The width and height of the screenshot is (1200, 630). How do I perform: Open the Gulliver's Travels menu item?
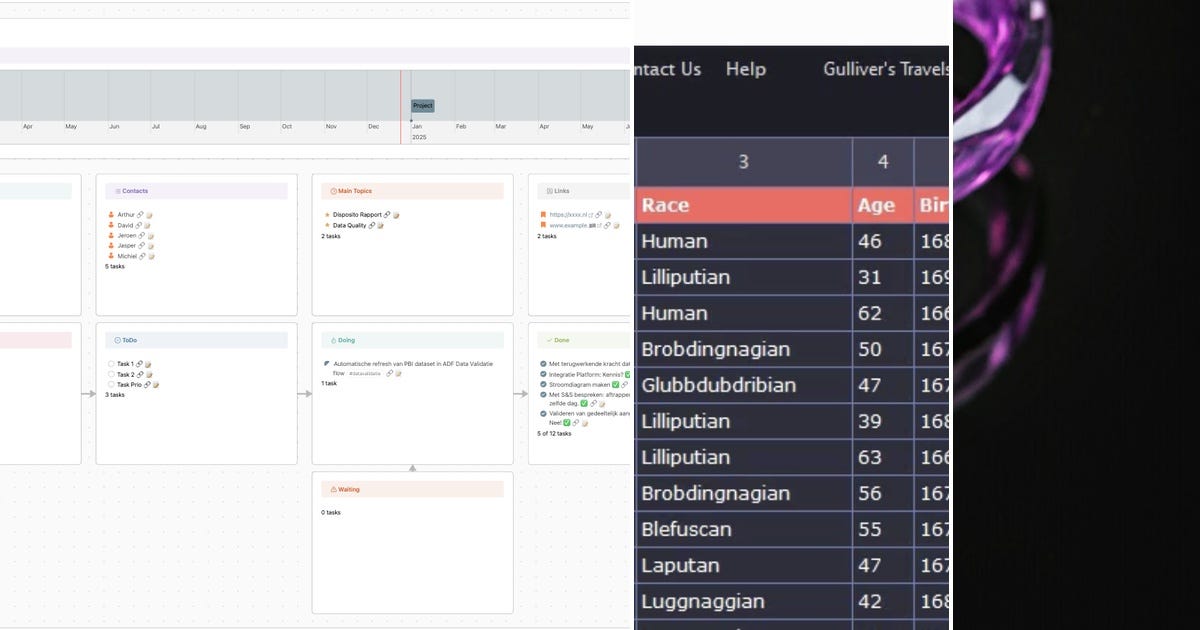[x=885, y=69]
